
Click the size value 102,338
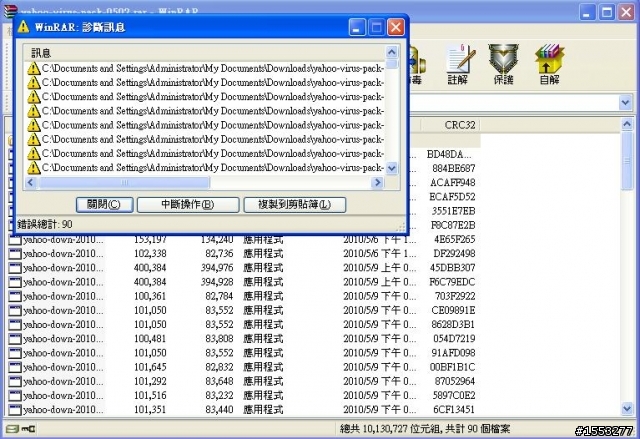coord(150,254)
